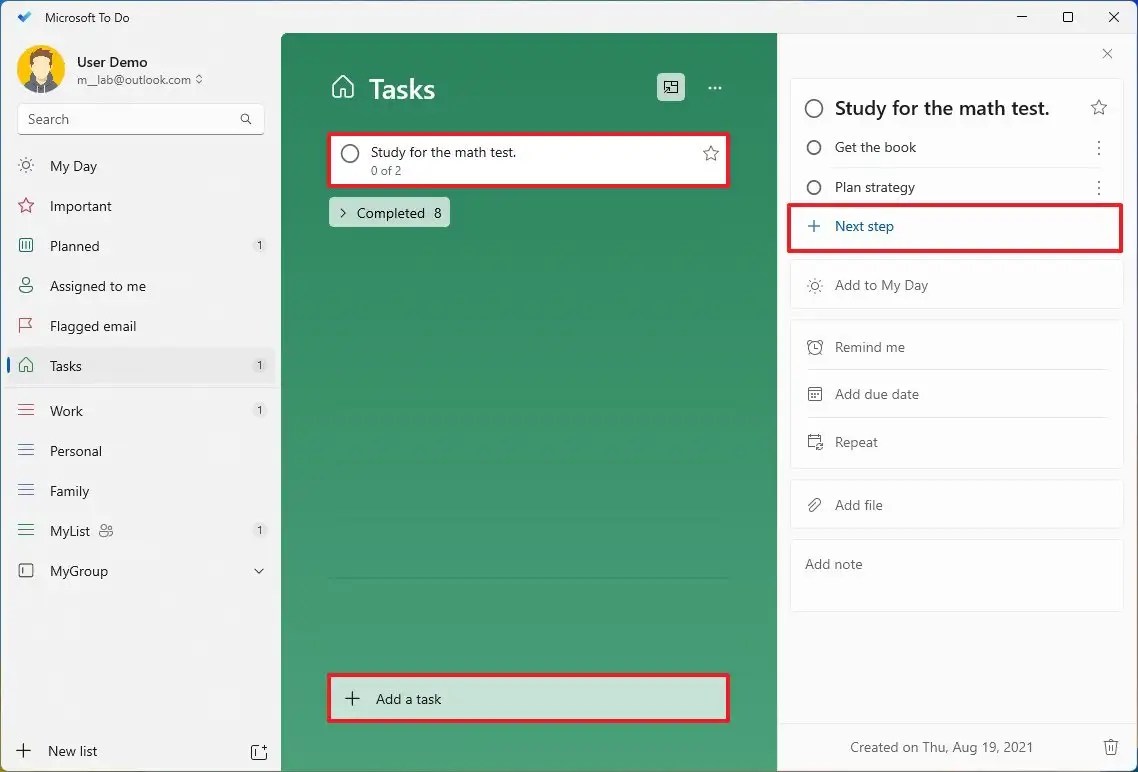Open My Day view via the sun icon
Screen dimensions: 1138x772
click(x=25, y=166)
